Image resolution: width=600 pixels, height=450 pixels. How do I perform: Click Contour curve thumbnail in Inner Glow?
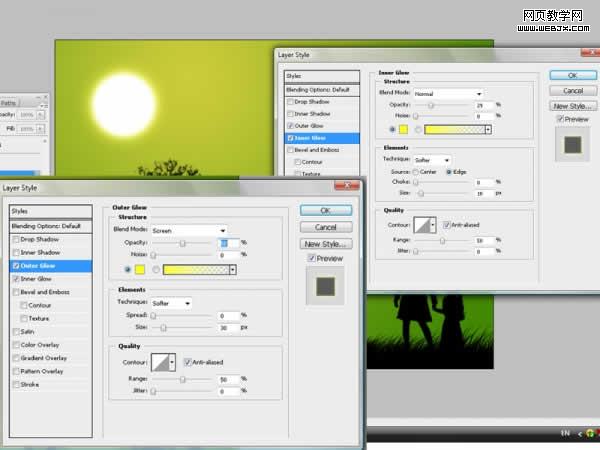pos(422,225)
